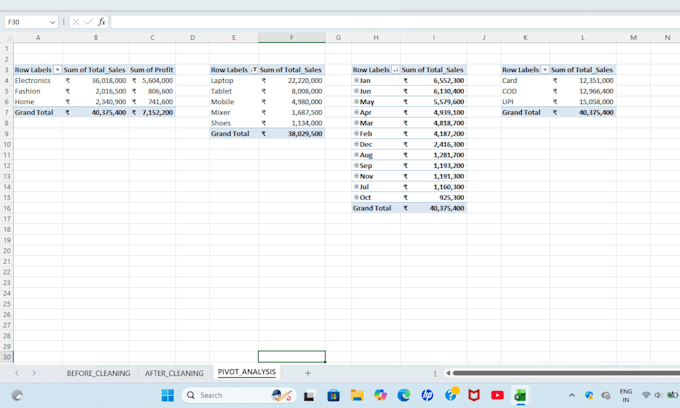
Task: Add a new sheet with plus button
Action: [x=307, y=373]
